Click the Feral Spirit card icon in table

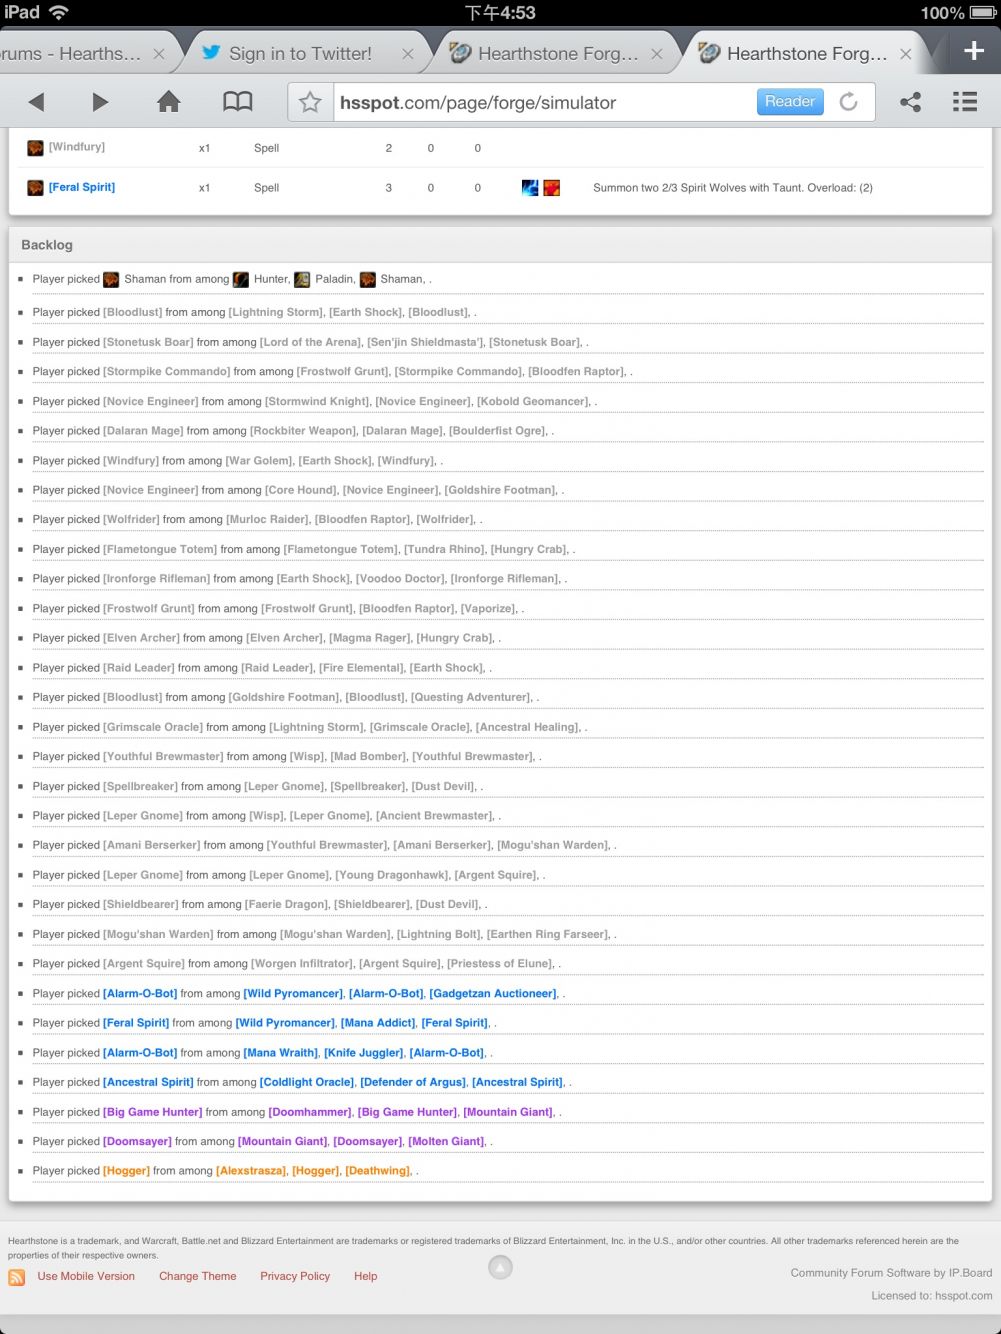tap(35, 187)
